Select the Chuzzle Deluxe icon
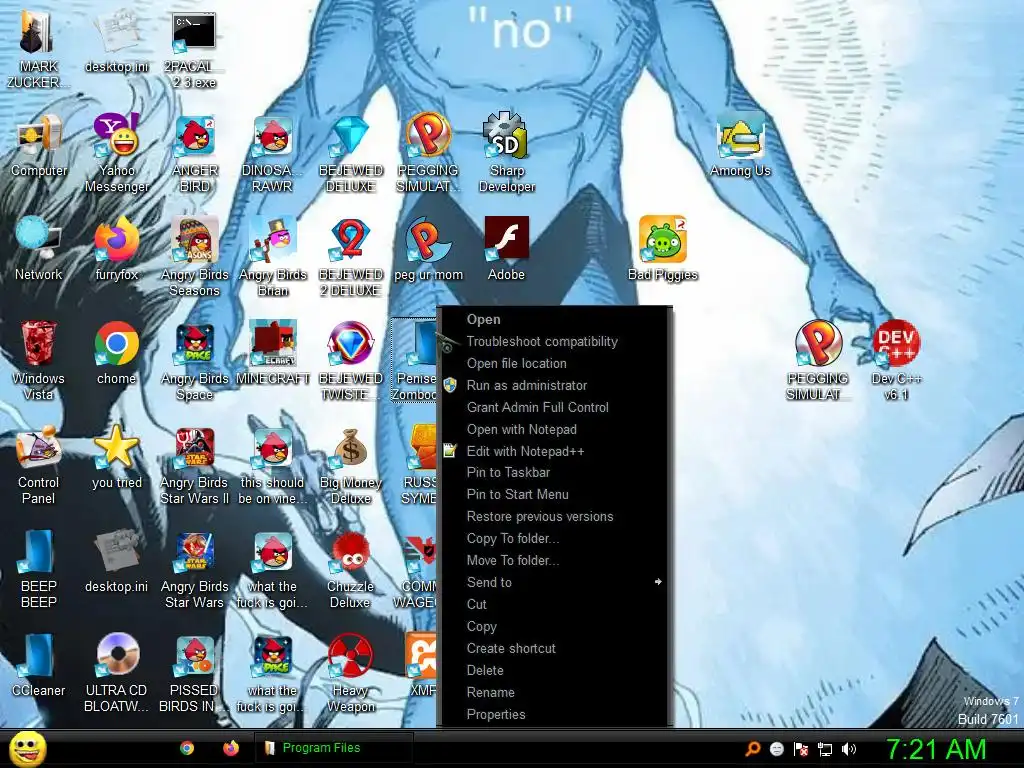The width and height of the screenshot is (1024, 768). pyautogui.click(x=351, y=552)
